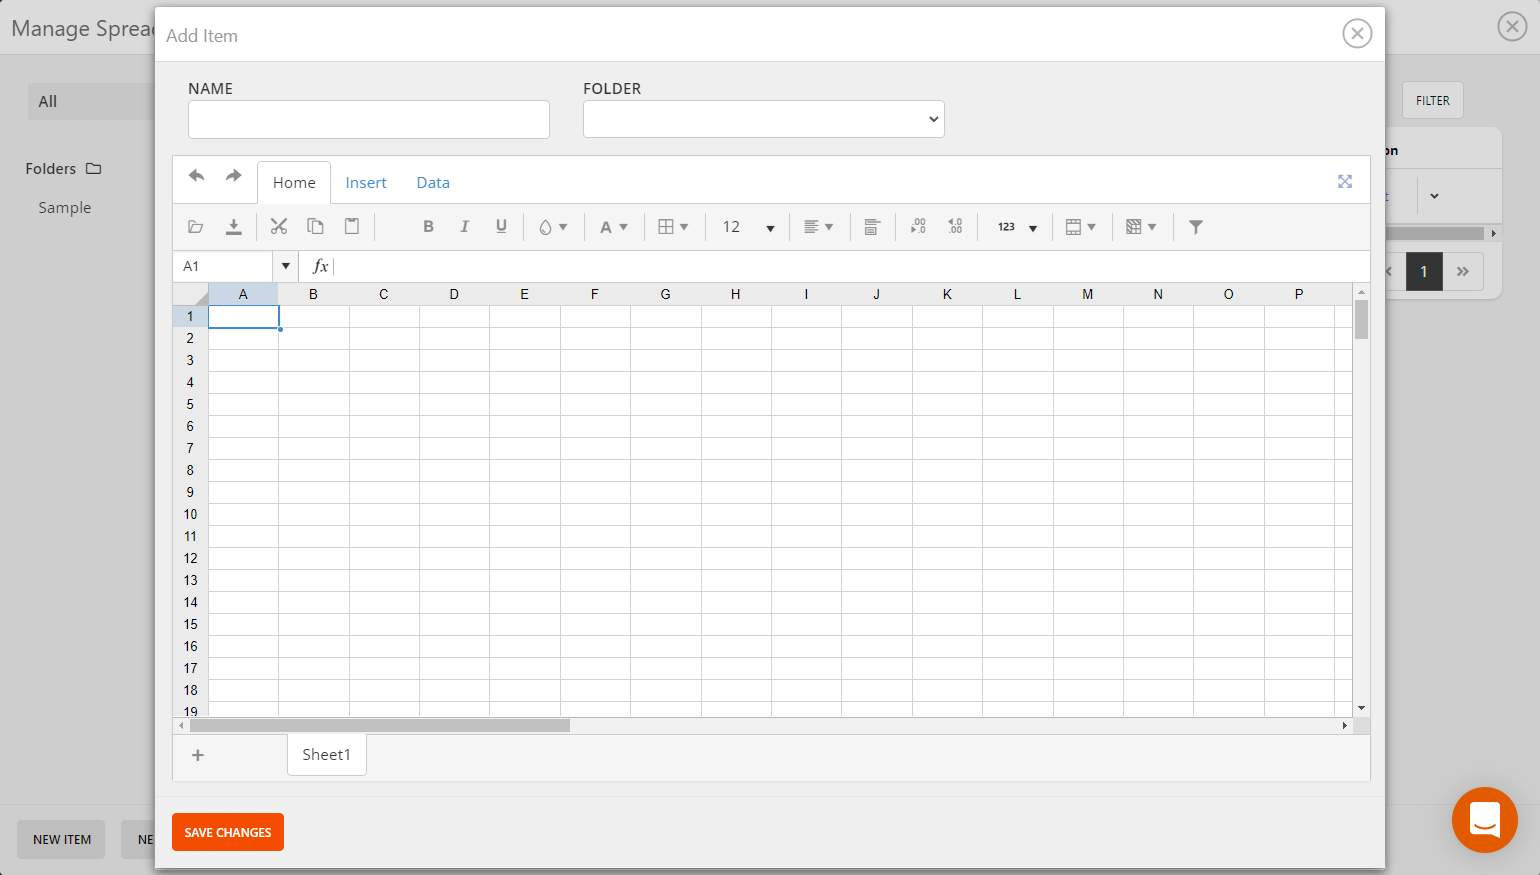This screenshot has width=1540, height=875.
Task: Click the SAVE CHANGES button
Action: 227,831
